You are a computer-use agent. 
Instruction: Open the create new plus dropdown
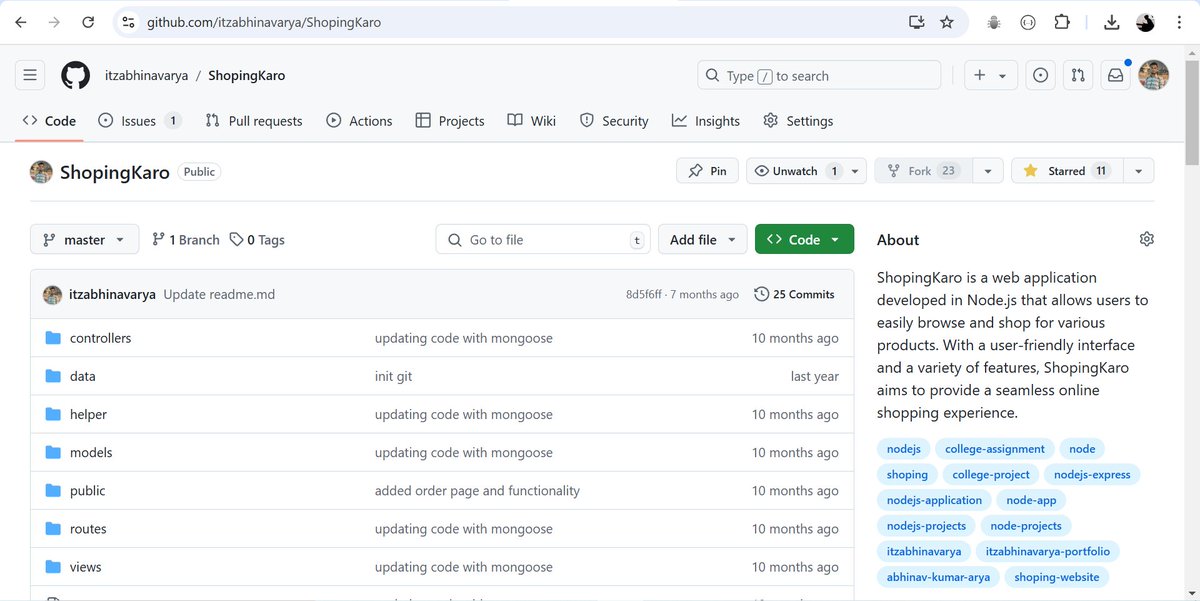[991, 75]
